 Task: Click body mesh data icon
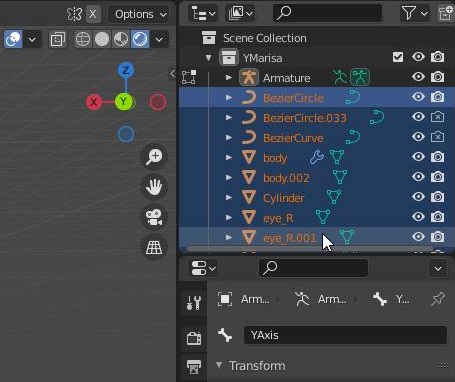[337, 157]
